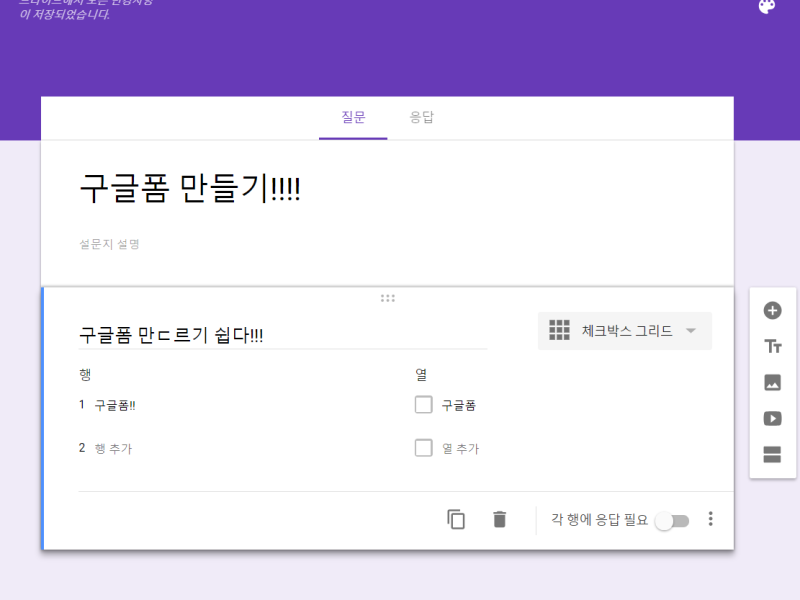Delete the question with trash icon
The height and width of the screenshot is (600, 800).
(x=499, y=519)
